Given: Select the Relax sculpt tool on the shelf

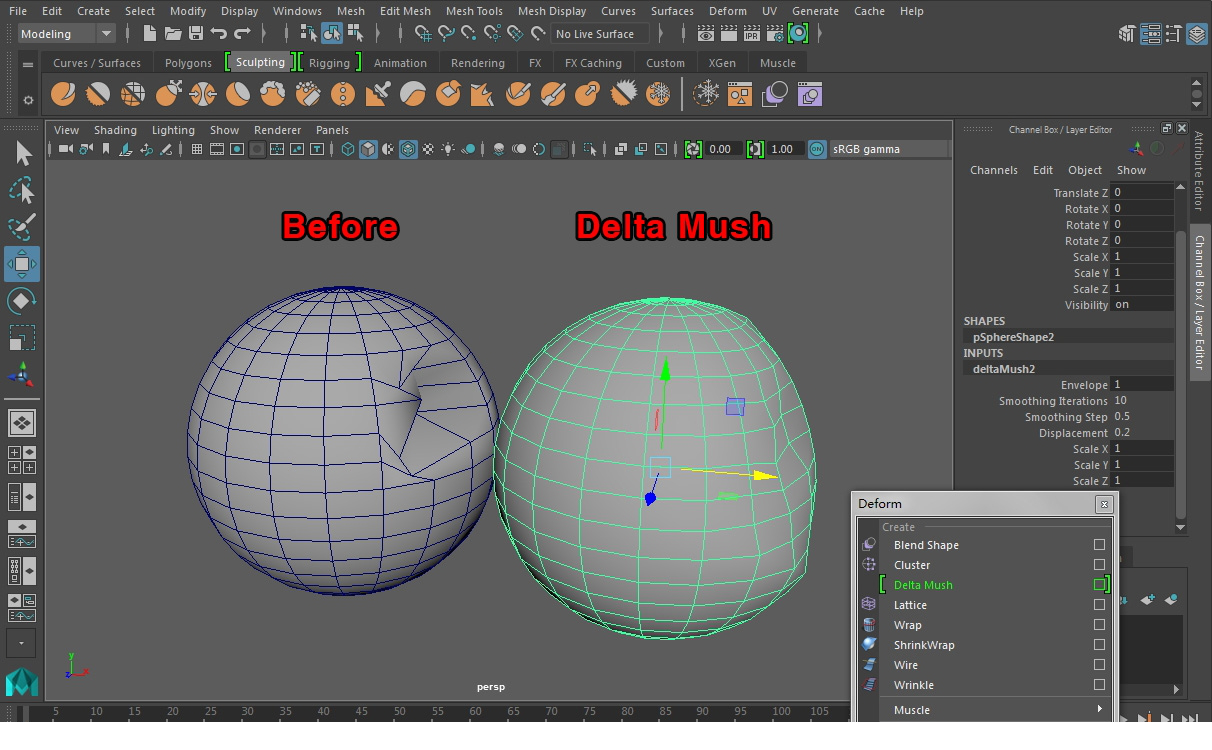Looking at the screenshot, I should 133,94.
